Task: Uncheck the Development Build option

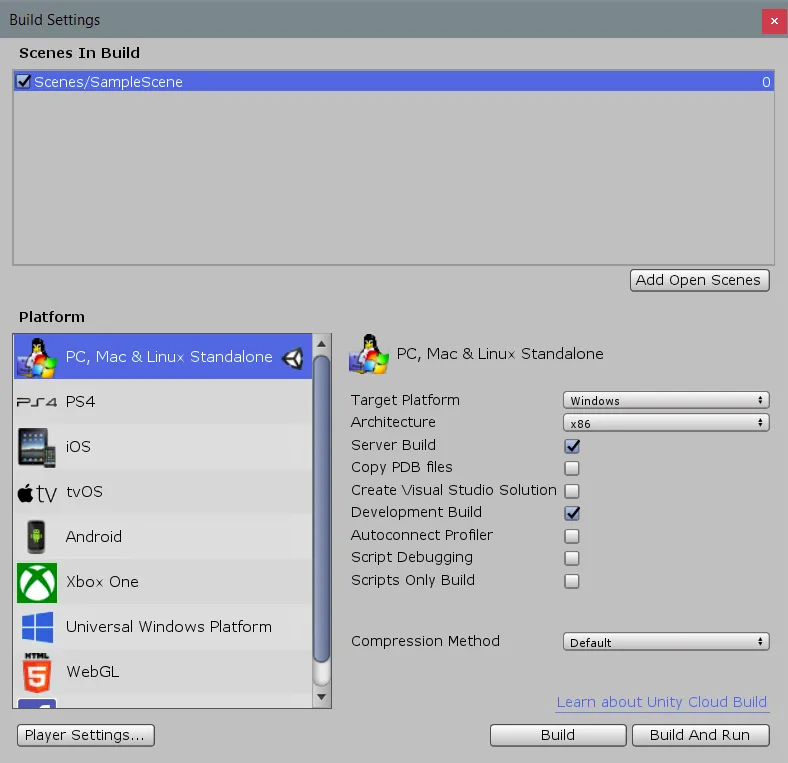Action: pos(572,513)
